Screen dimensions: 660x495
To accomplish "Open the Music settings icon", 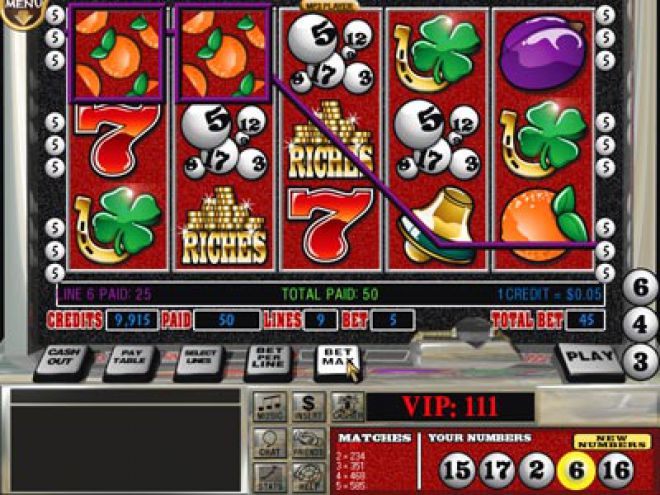I will [269, 407].
